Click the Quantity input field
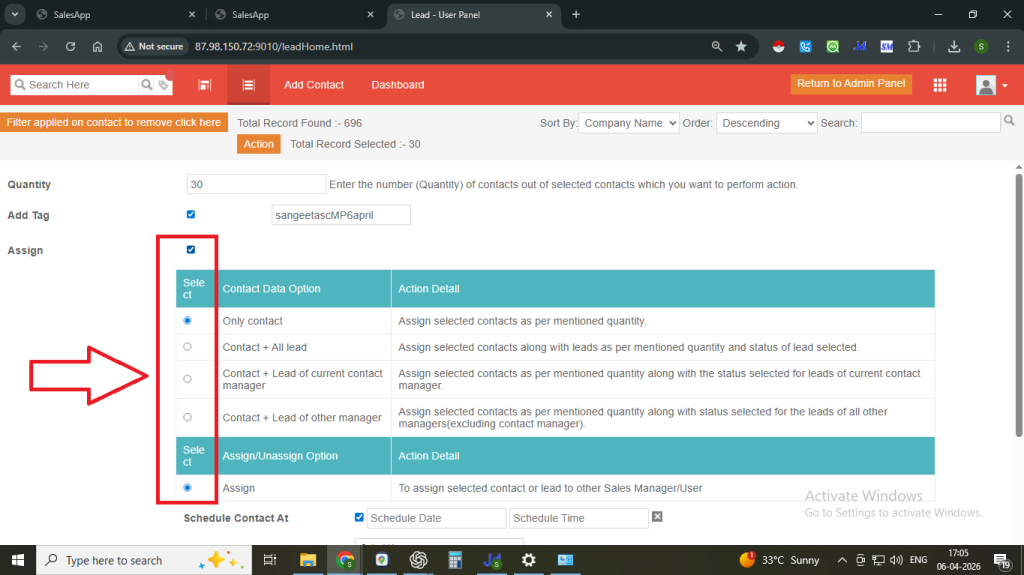 tap(256, 184)
